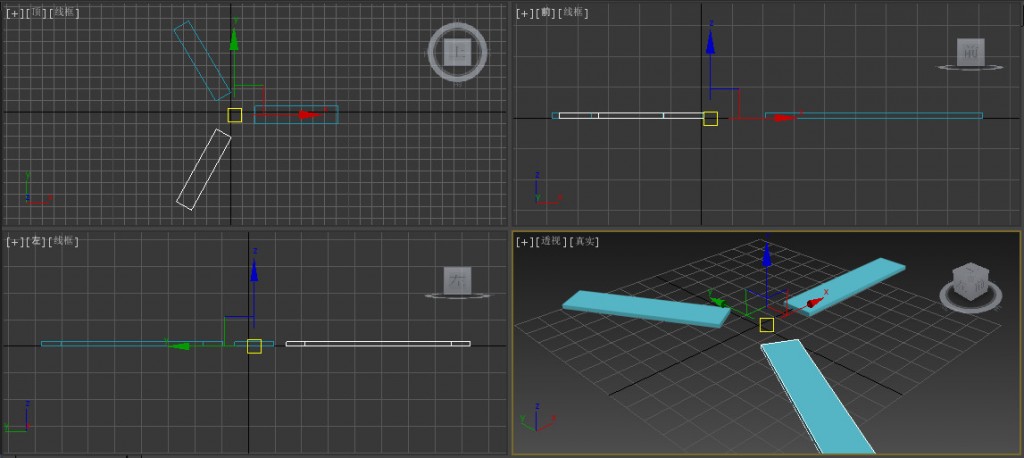Open the 前 view label menu

point(546,13)
